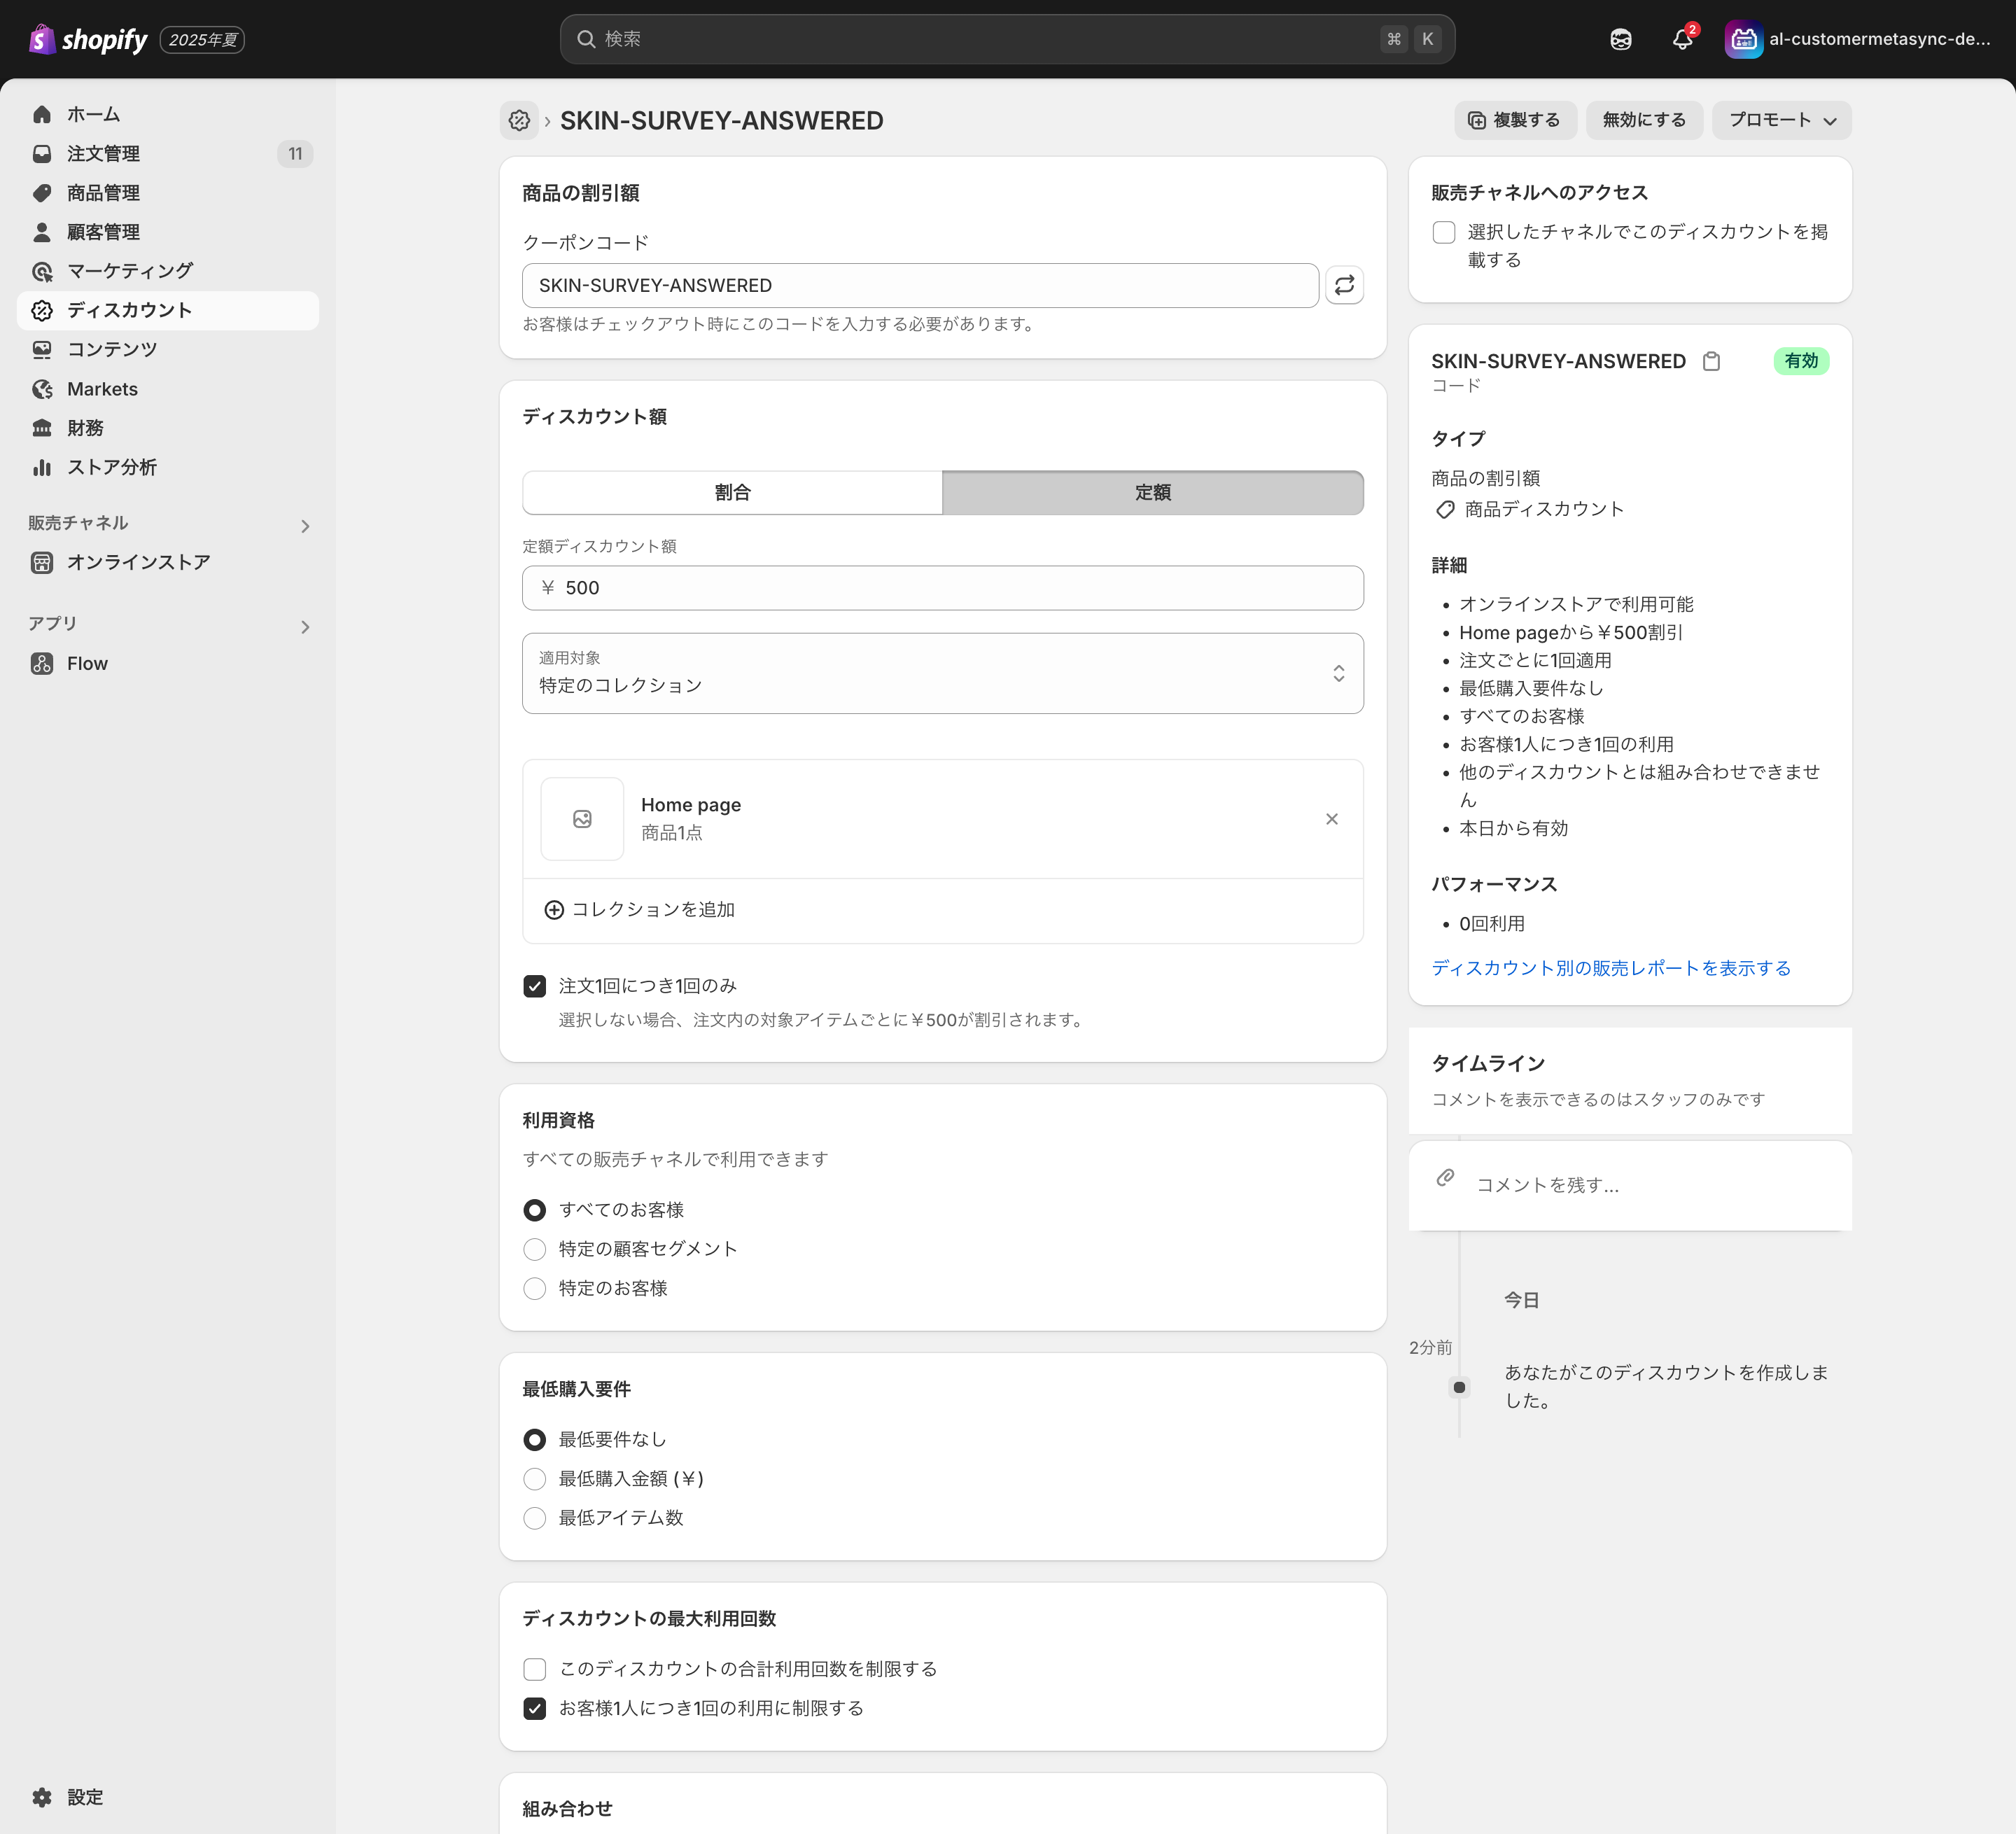
Task: Expand 販売チャネル section chevron
Action: tap(305, 526)
